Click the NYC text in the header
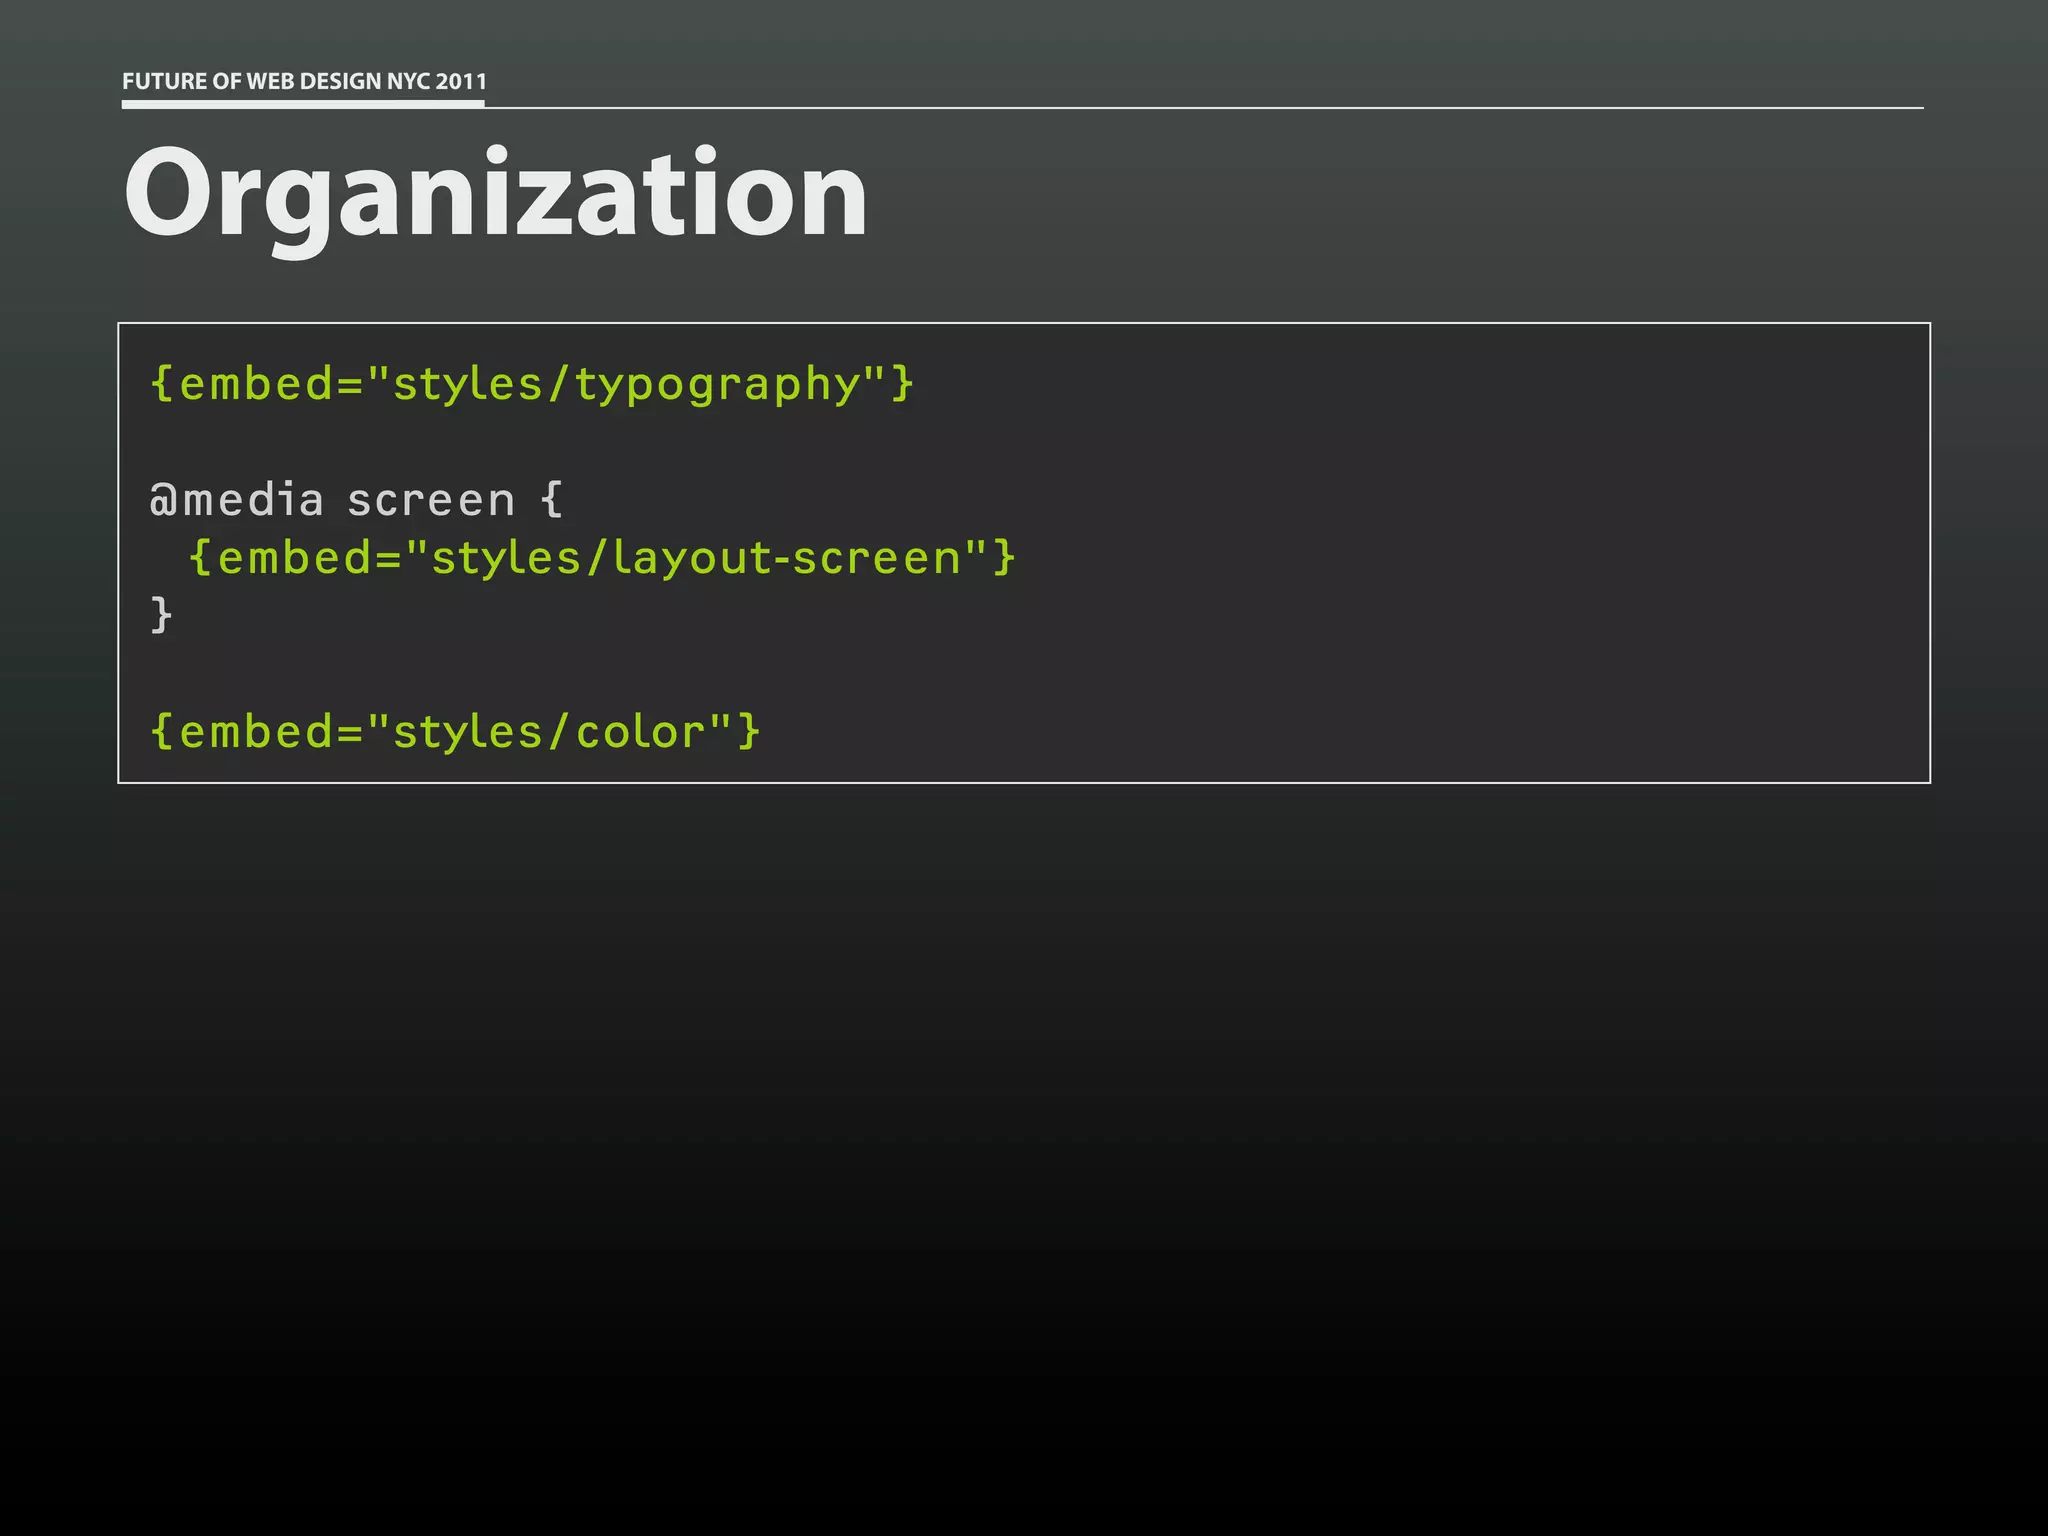The height and width of the screenshot is (1536, 2048). pyautogui.click(x=408, y=81)
